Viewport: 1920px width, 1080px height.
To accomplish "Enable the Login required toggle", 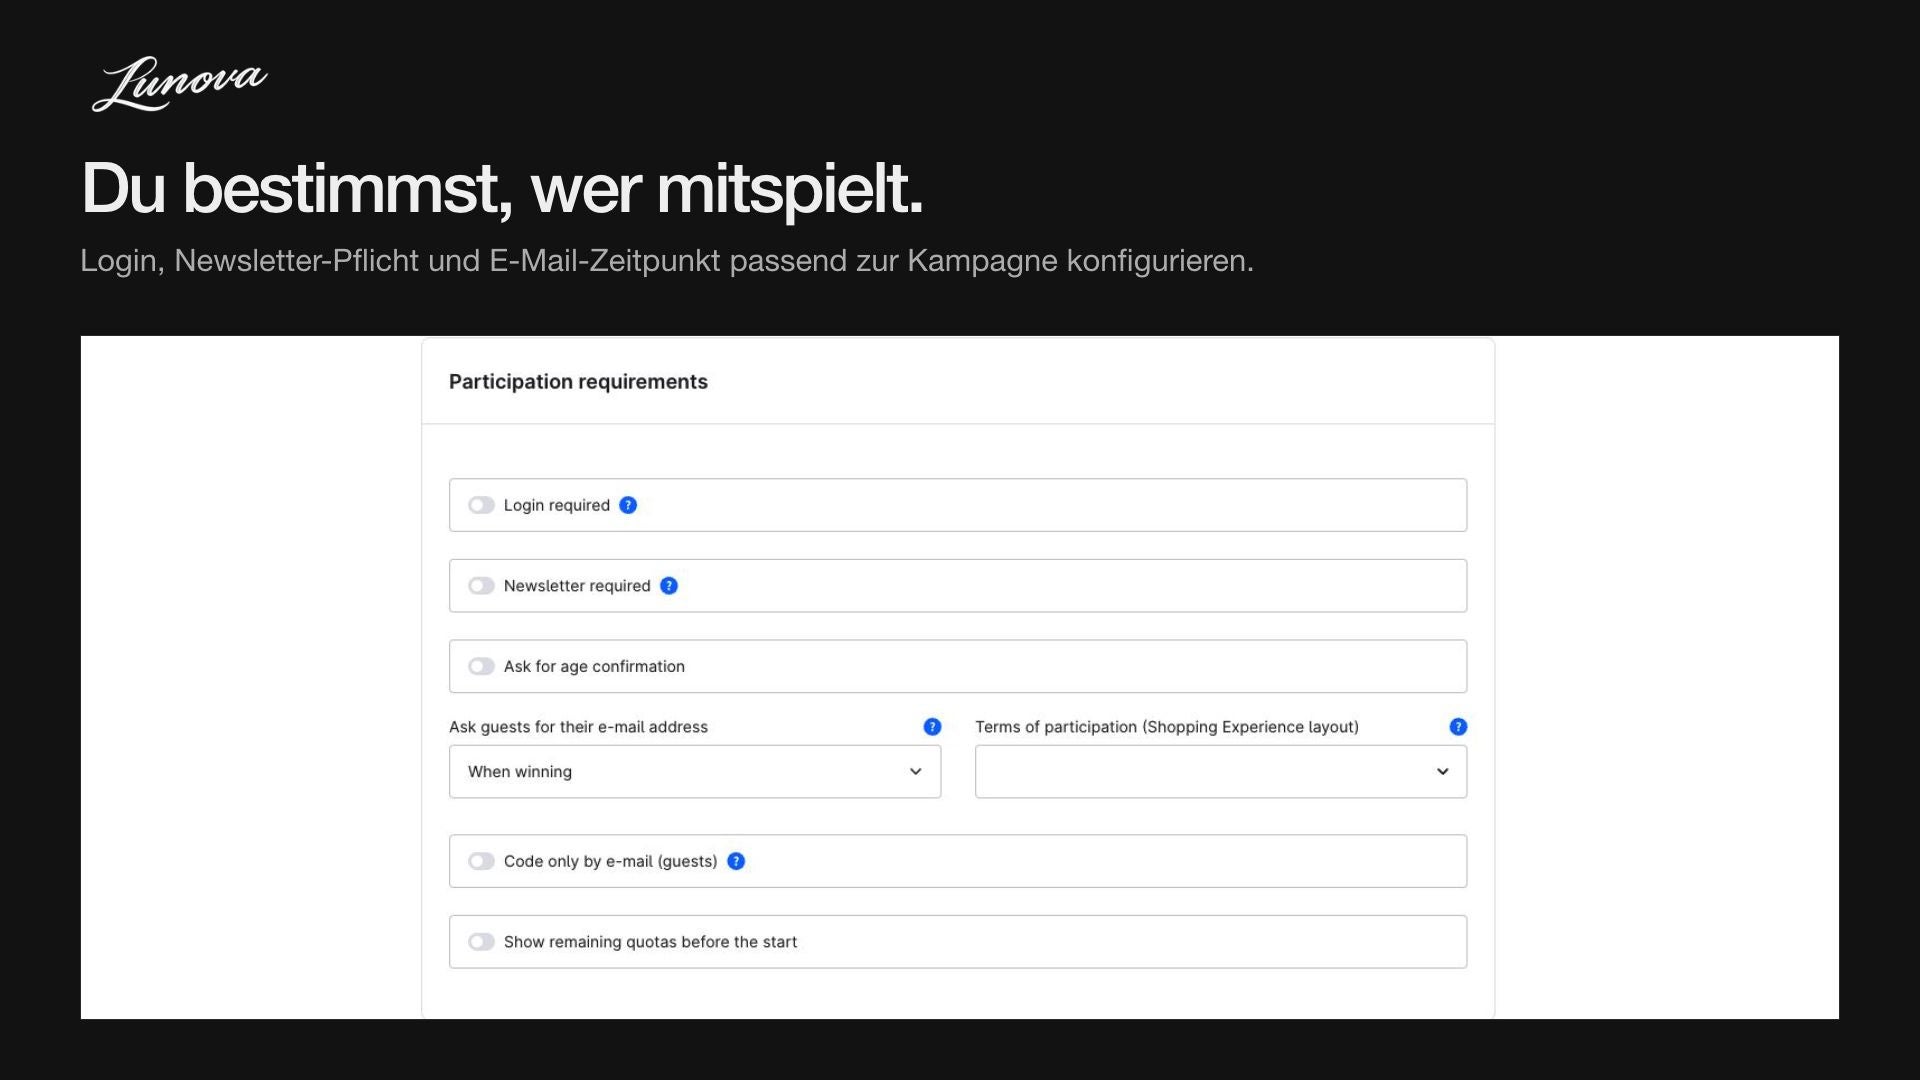I will click(x=481, y=505).
